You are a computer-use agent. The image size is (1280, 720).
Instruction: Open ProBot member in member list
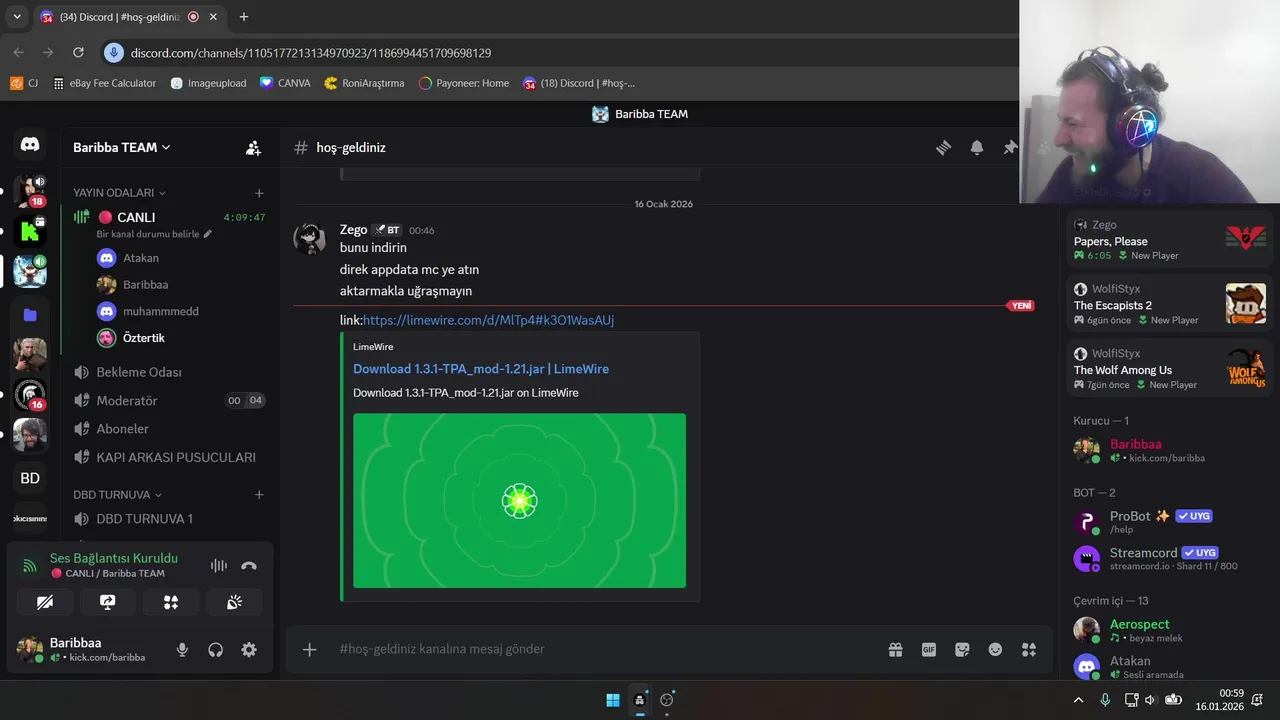tap(1169, 522)
